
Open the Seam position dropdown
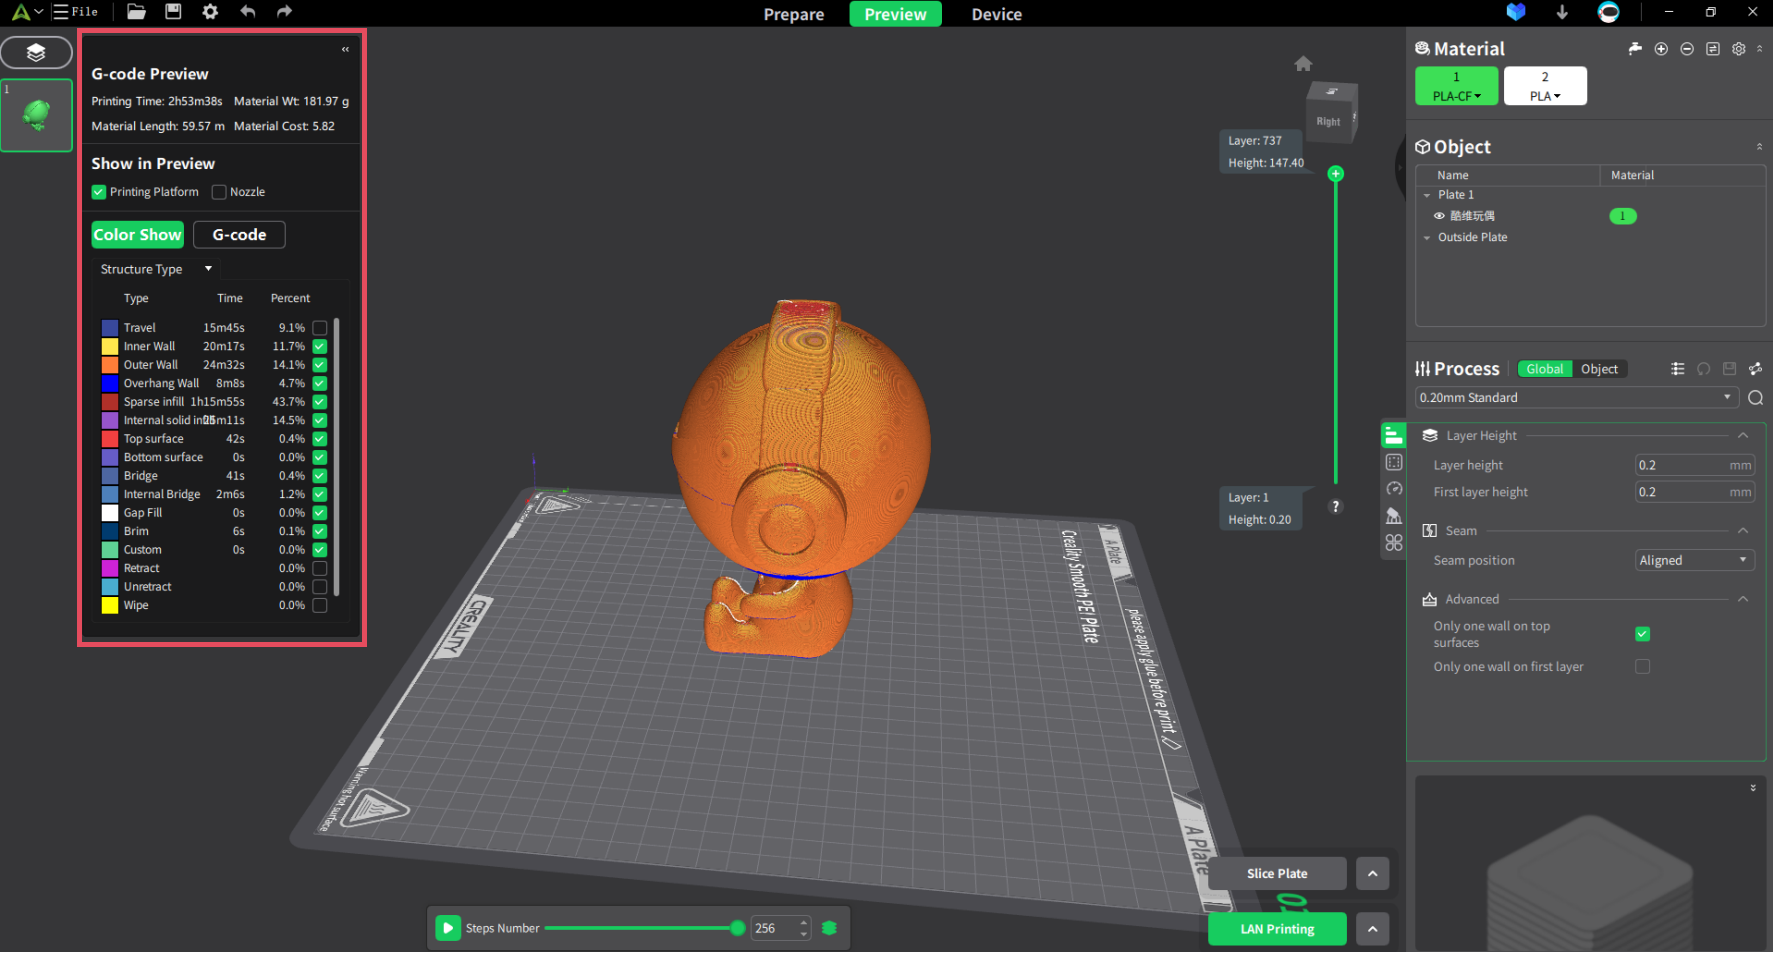pyautogui.click(x=1694, y=560)
